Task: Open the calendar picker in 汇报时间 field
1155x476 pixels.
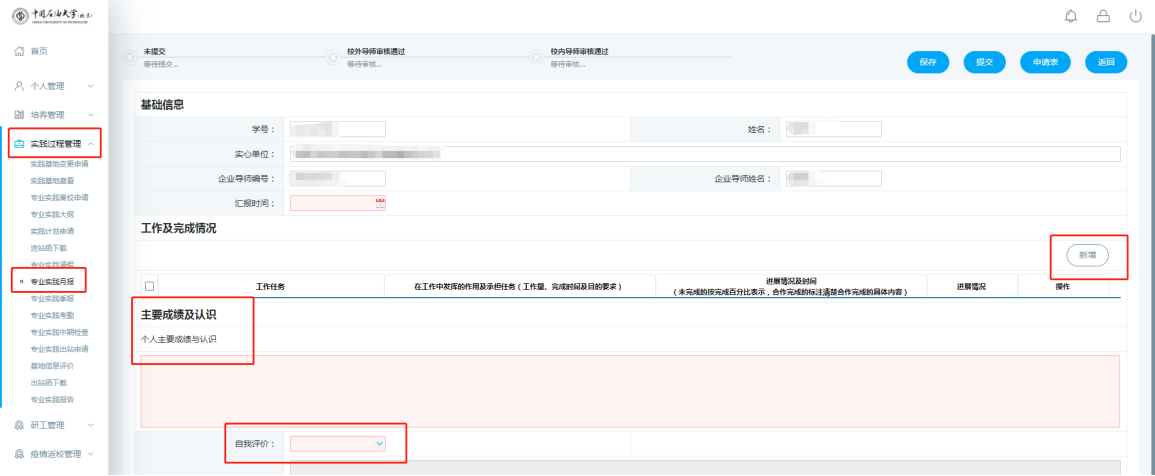Action: coord(379,203)
